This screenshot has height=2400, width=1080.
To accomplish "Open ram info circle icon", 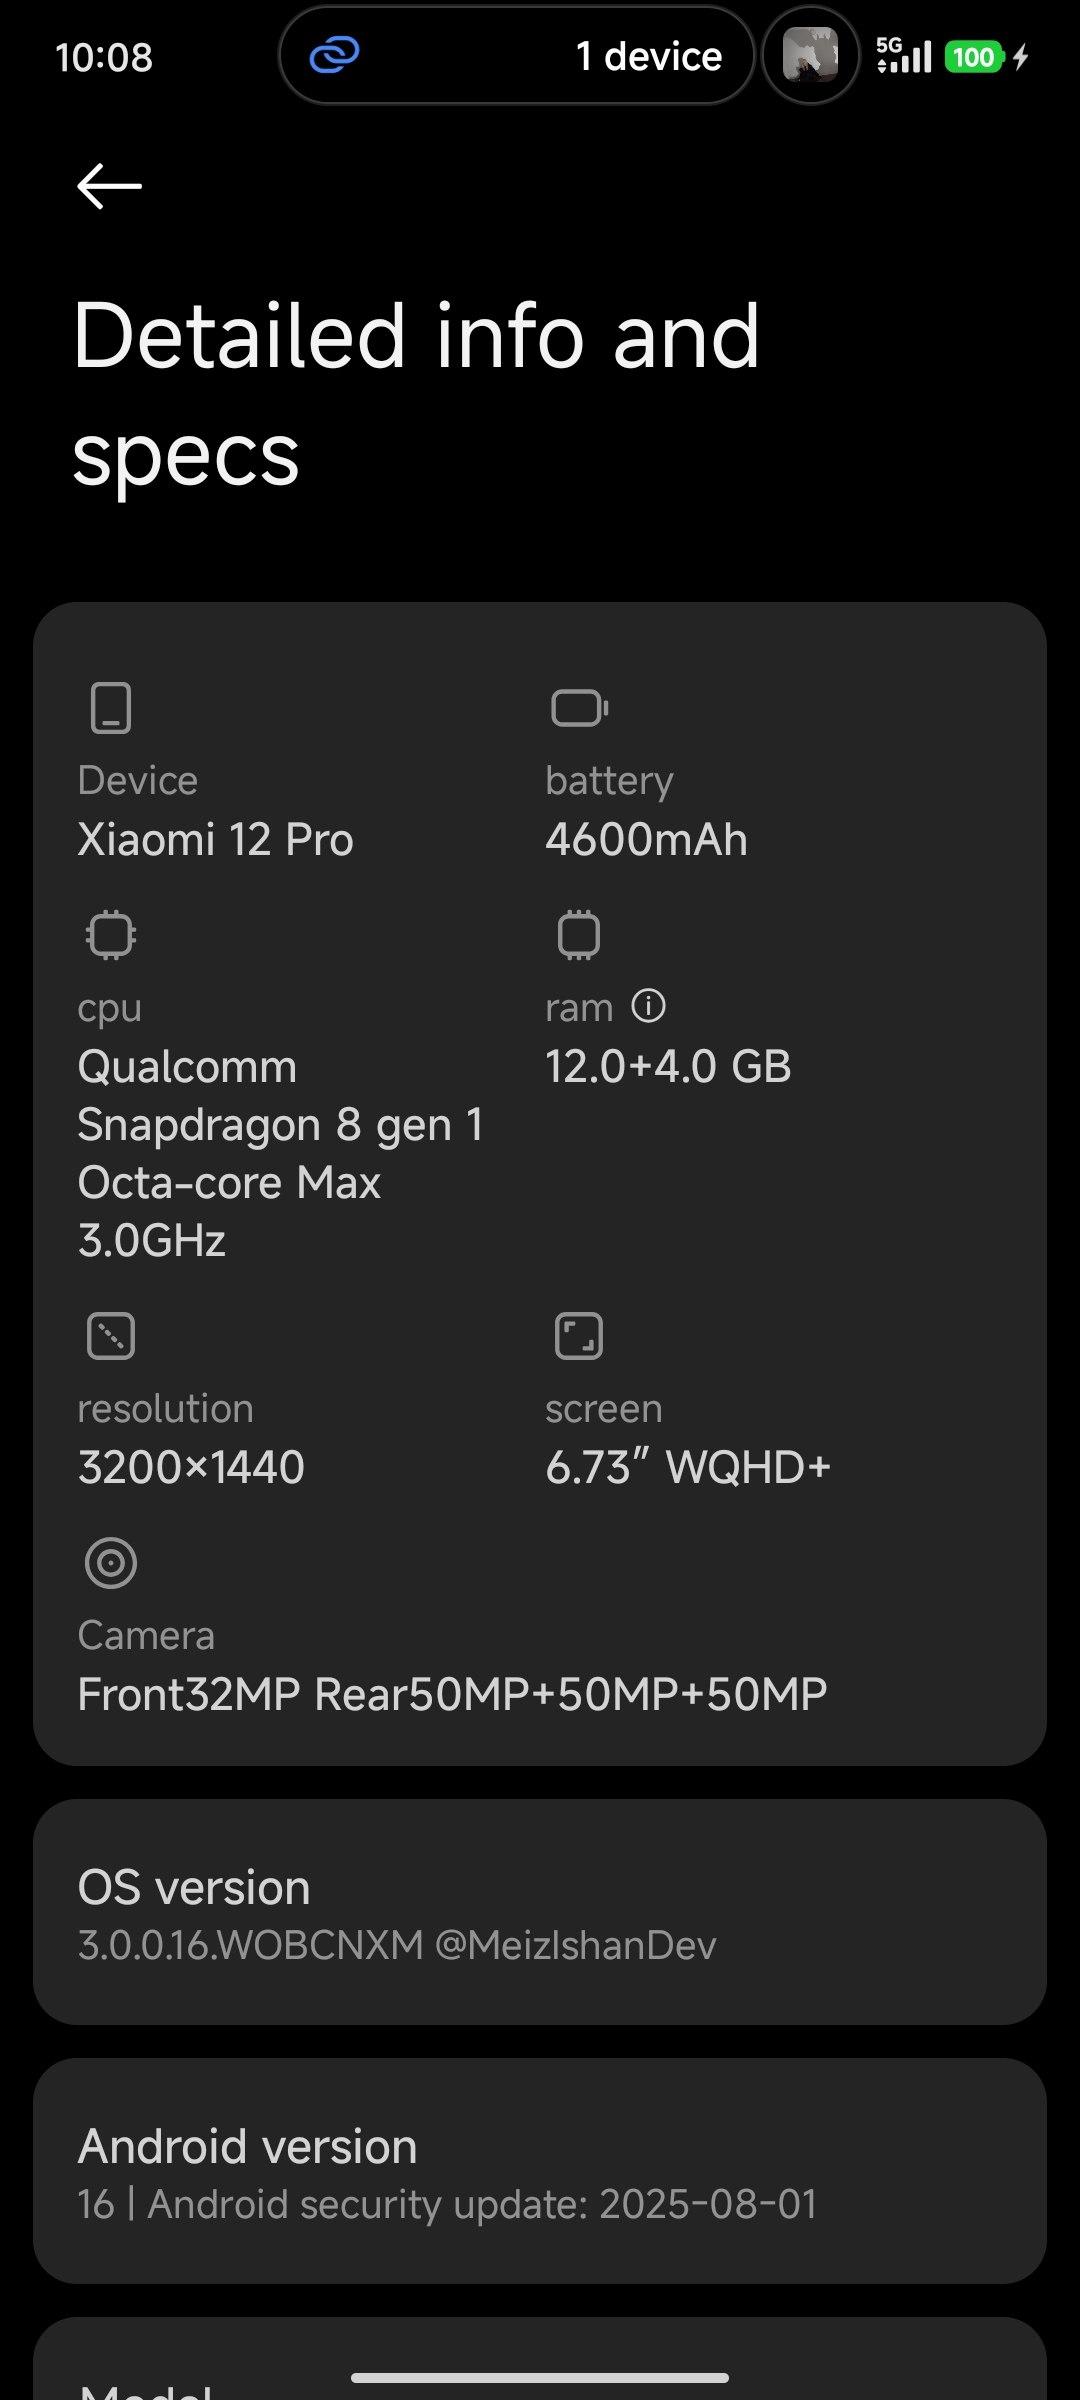I will pyautogui.click(x=648, y=1006).
